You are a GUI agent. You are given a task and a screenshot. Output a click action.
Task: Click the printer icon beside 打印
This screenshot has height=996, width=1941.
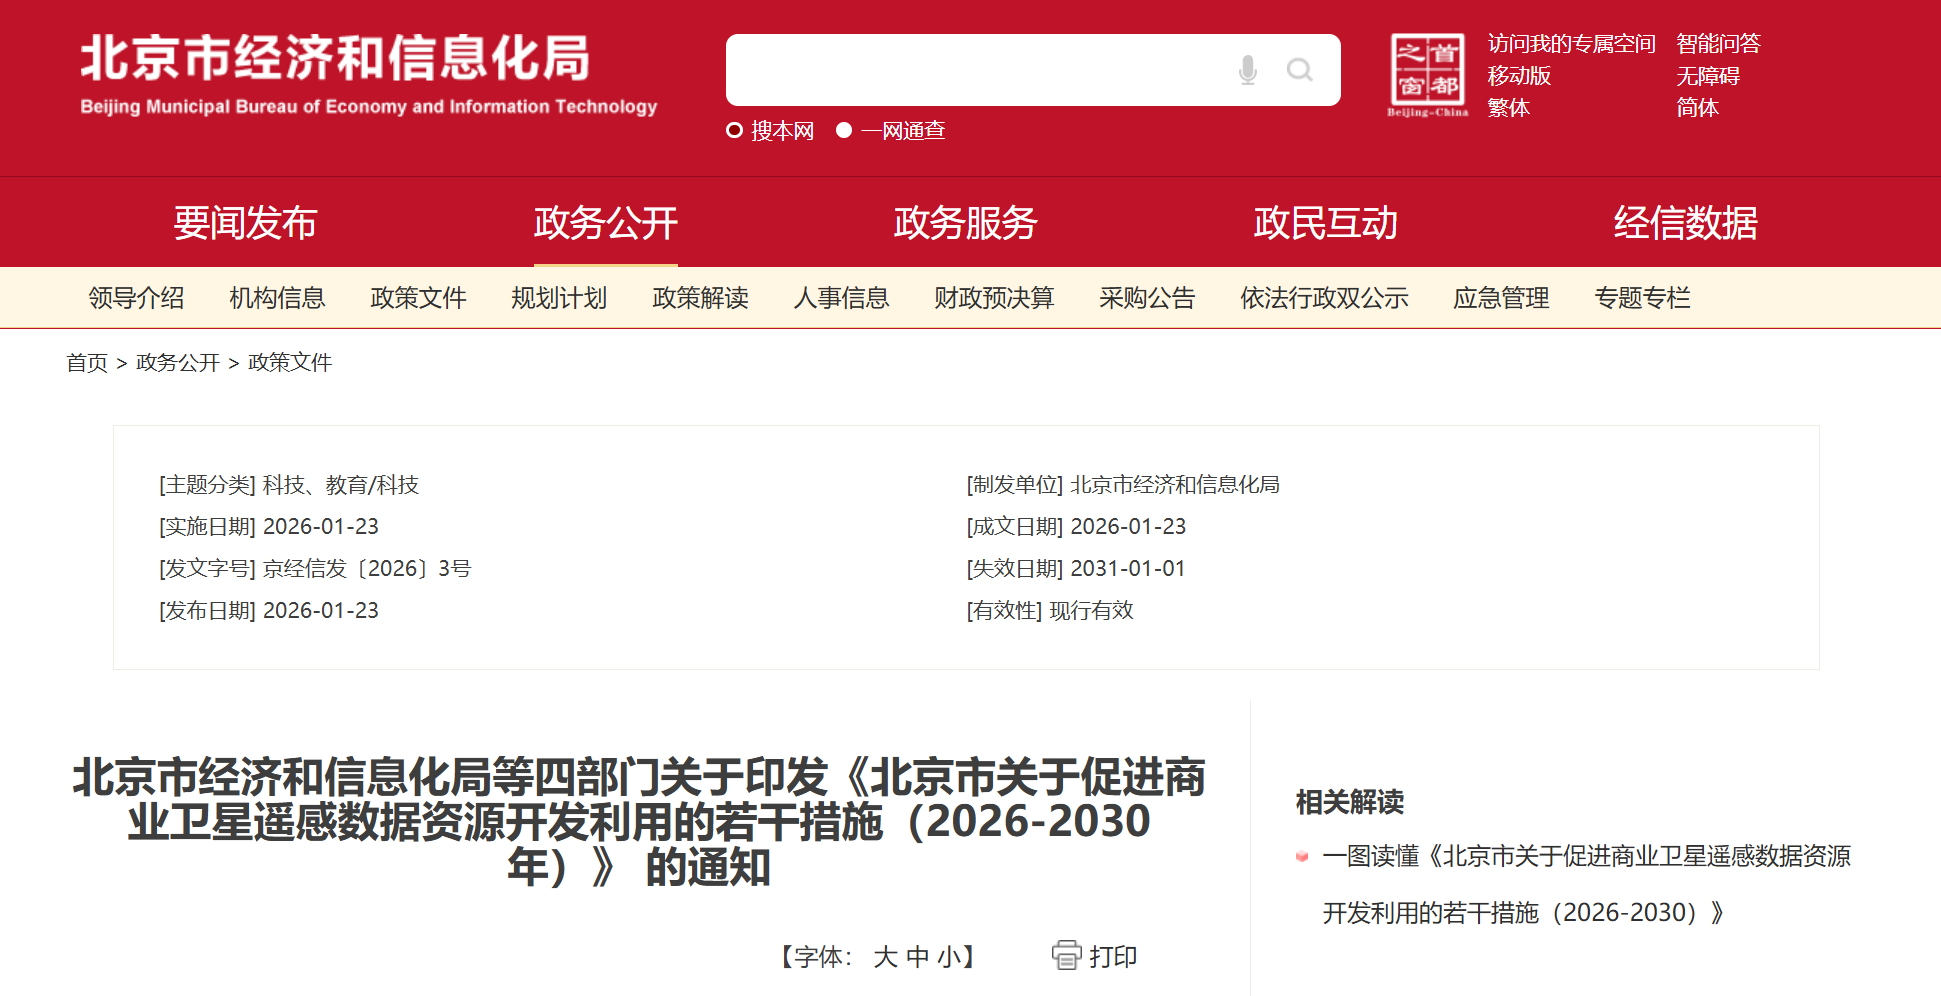(x=1066, y=955)
